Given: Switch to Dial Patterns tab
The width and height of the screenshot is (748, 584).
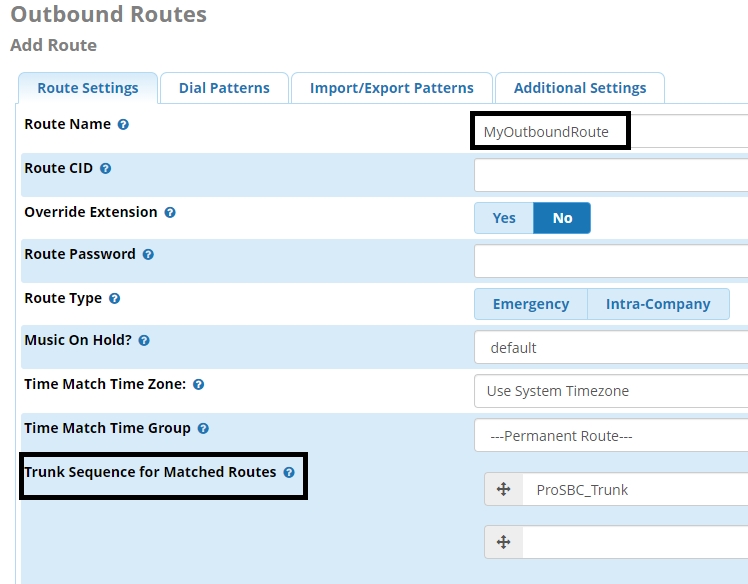Looking at the screenshot, I should [x=224, y=88].
